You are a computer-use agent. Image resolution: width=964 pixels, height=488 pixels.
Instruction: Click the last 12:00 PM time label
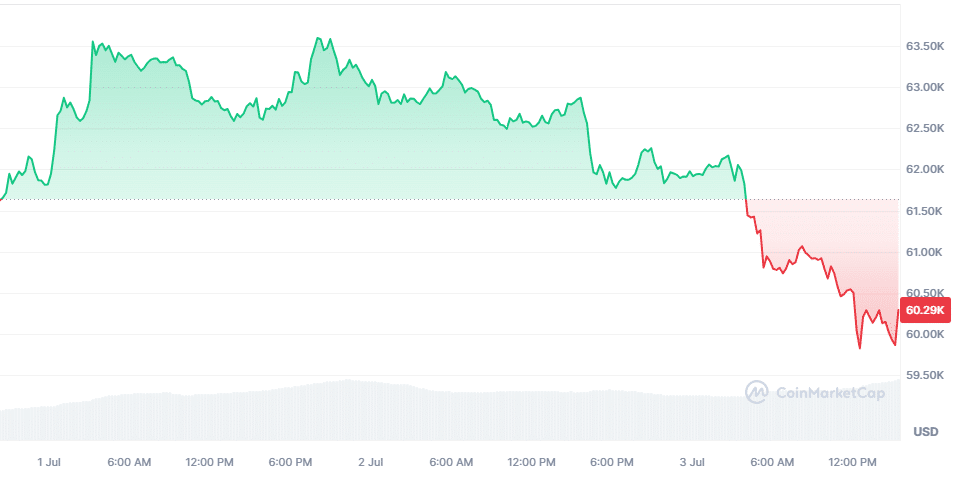(852, 462)
